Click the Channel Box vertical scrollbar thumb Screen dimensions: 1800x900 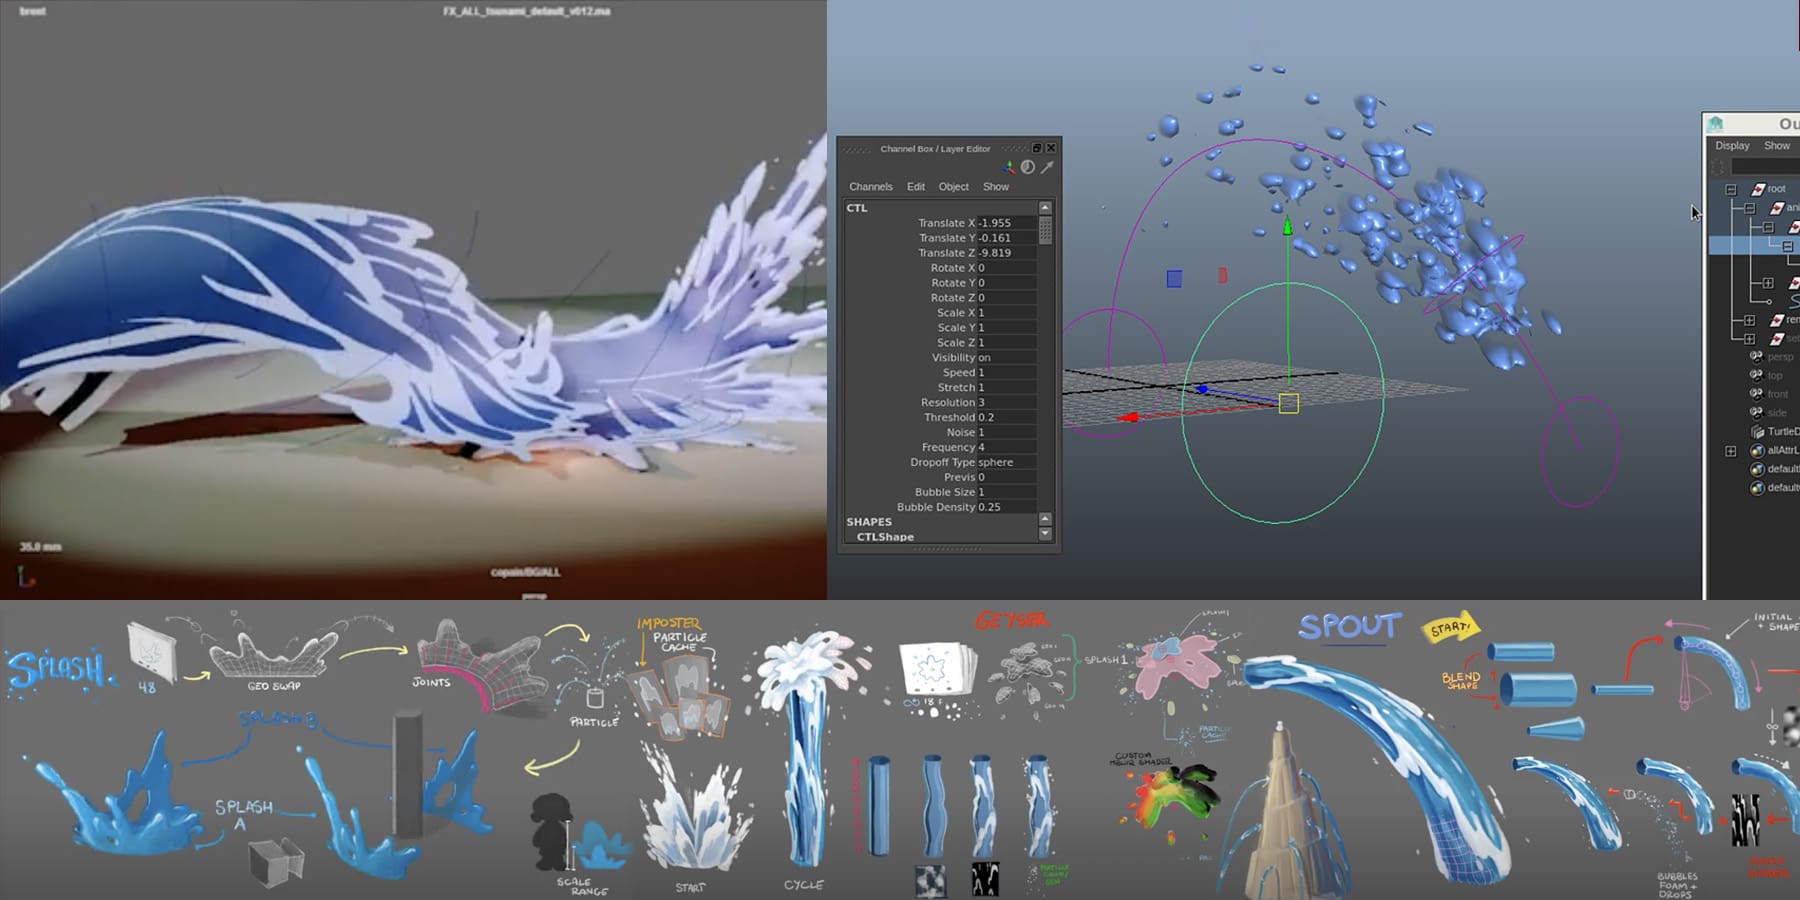(x=1045, y=230)
